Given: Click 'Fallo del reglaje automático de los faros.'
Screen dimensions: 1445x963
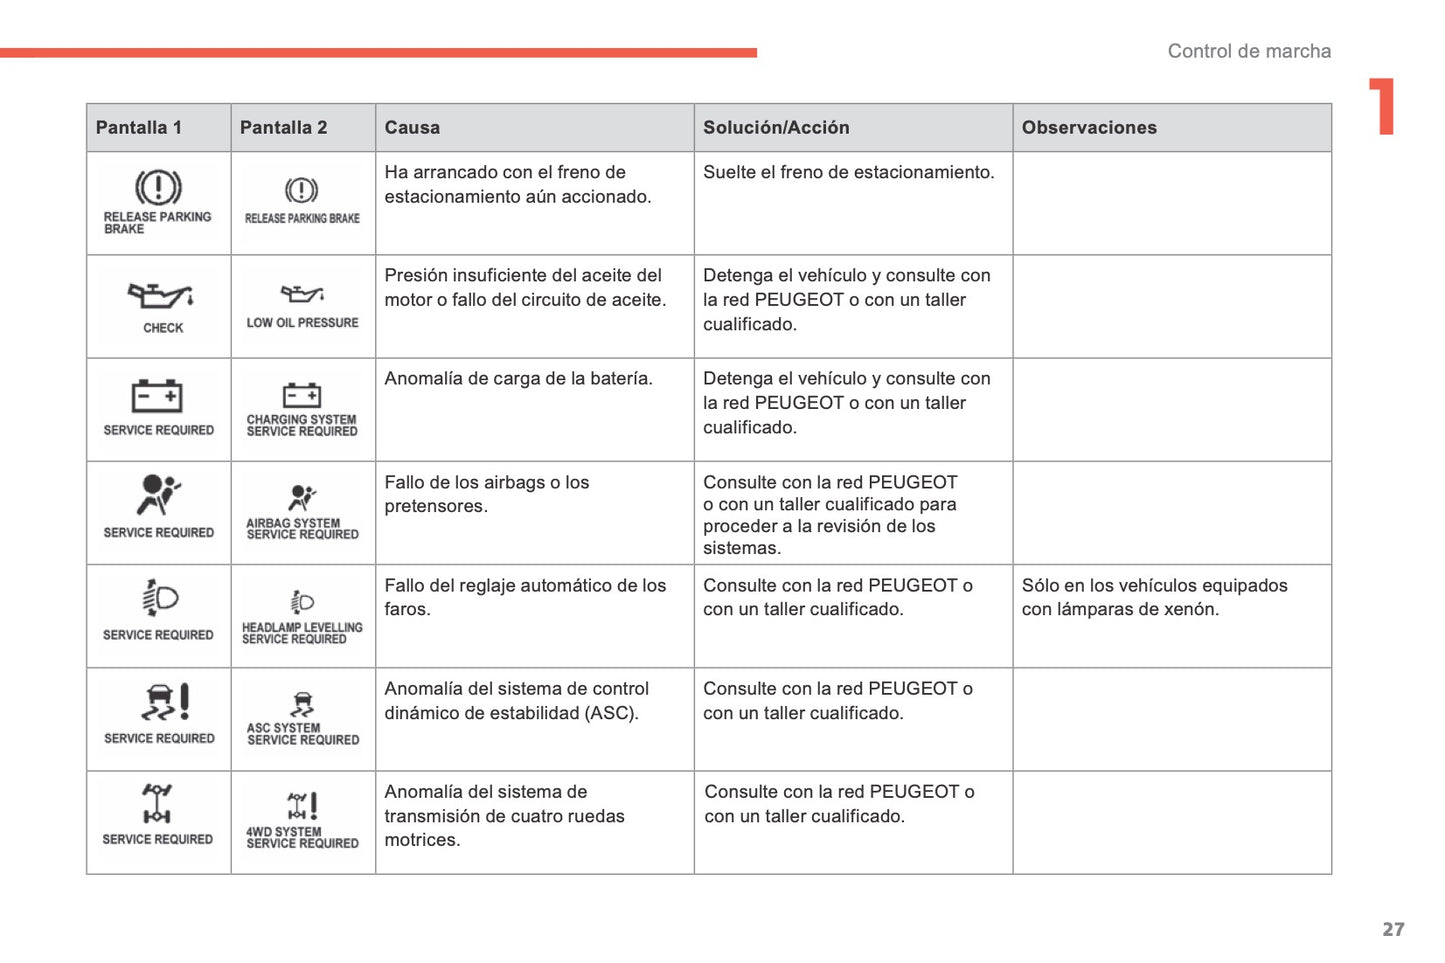Looking at the screenshot, I should tap(525, 597).
